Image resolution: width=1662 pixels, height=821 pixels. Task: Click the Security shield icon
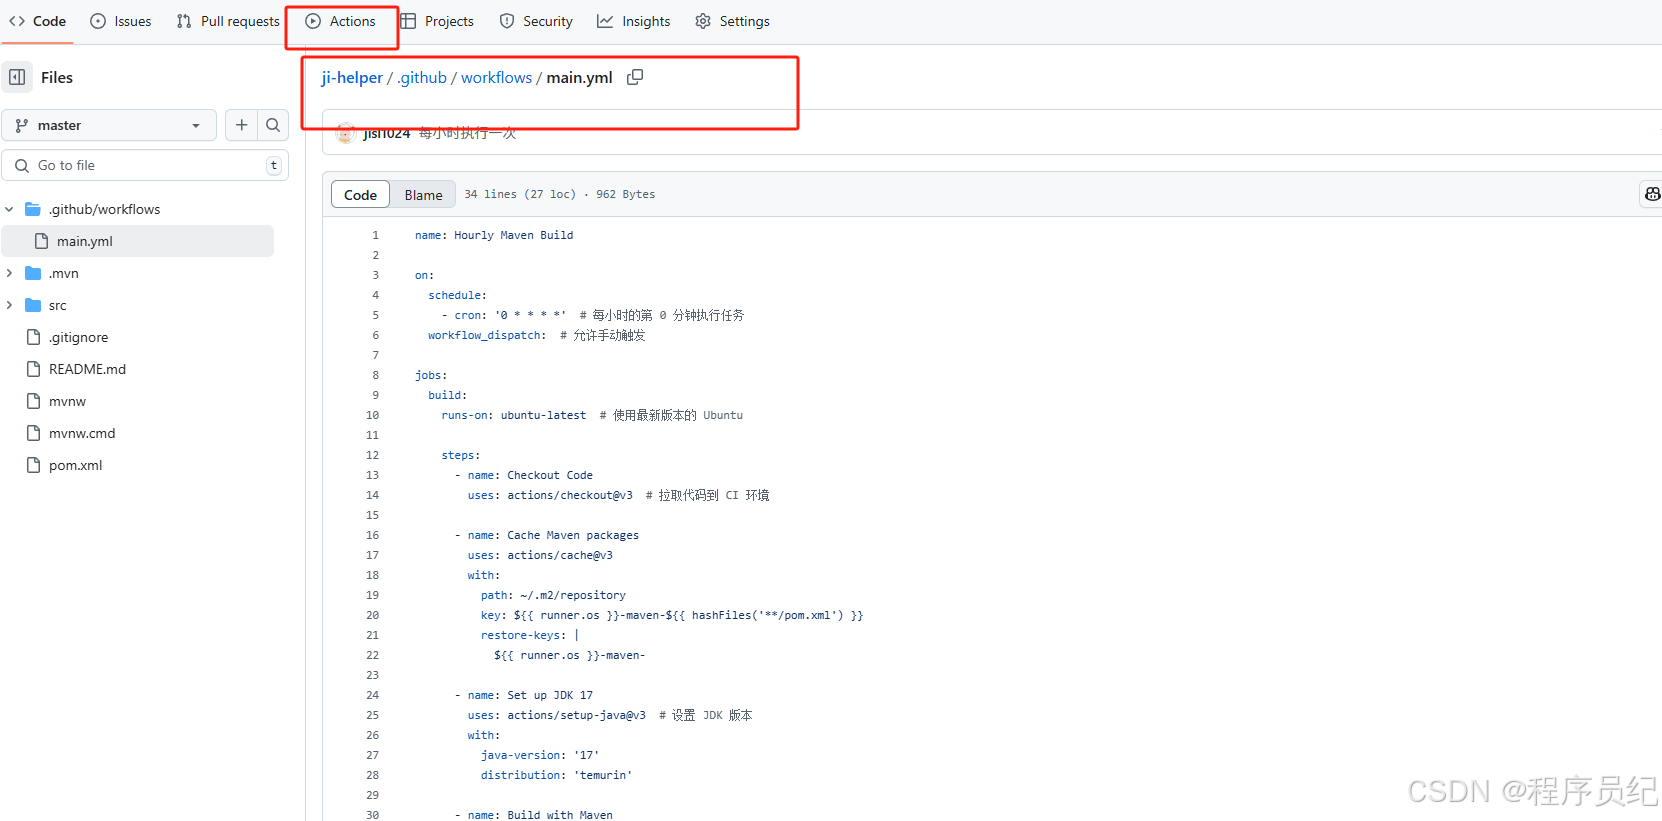tap(507, 21)
